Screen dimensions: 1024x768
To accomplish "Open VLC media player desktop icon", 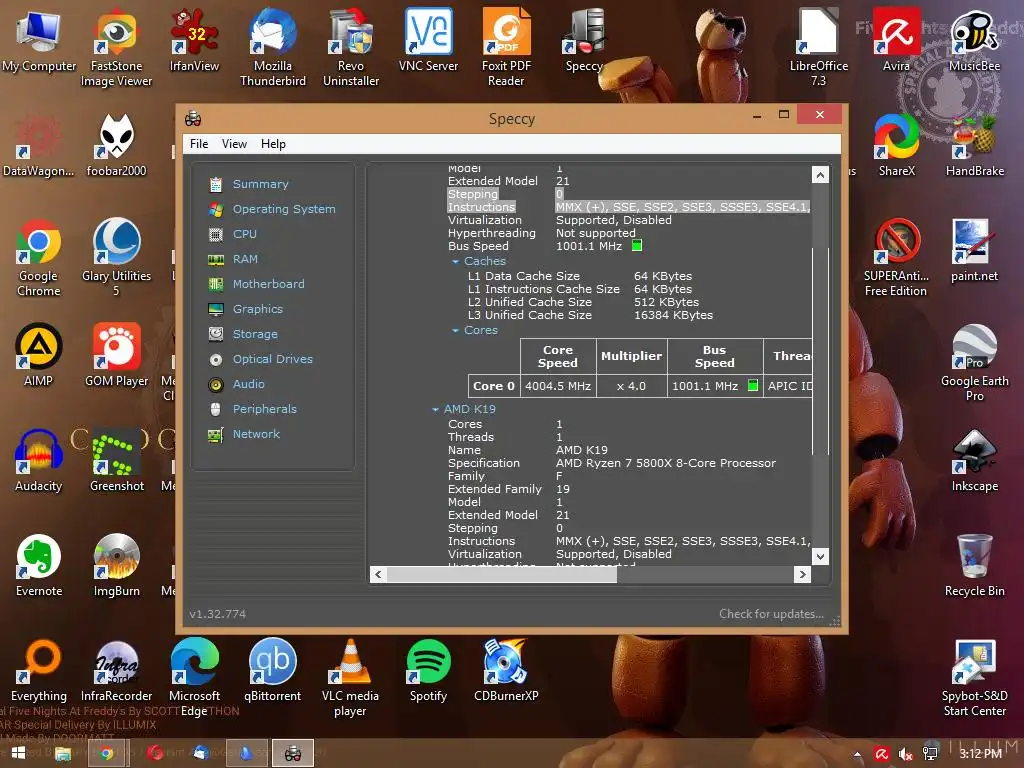I will point(351,678).
